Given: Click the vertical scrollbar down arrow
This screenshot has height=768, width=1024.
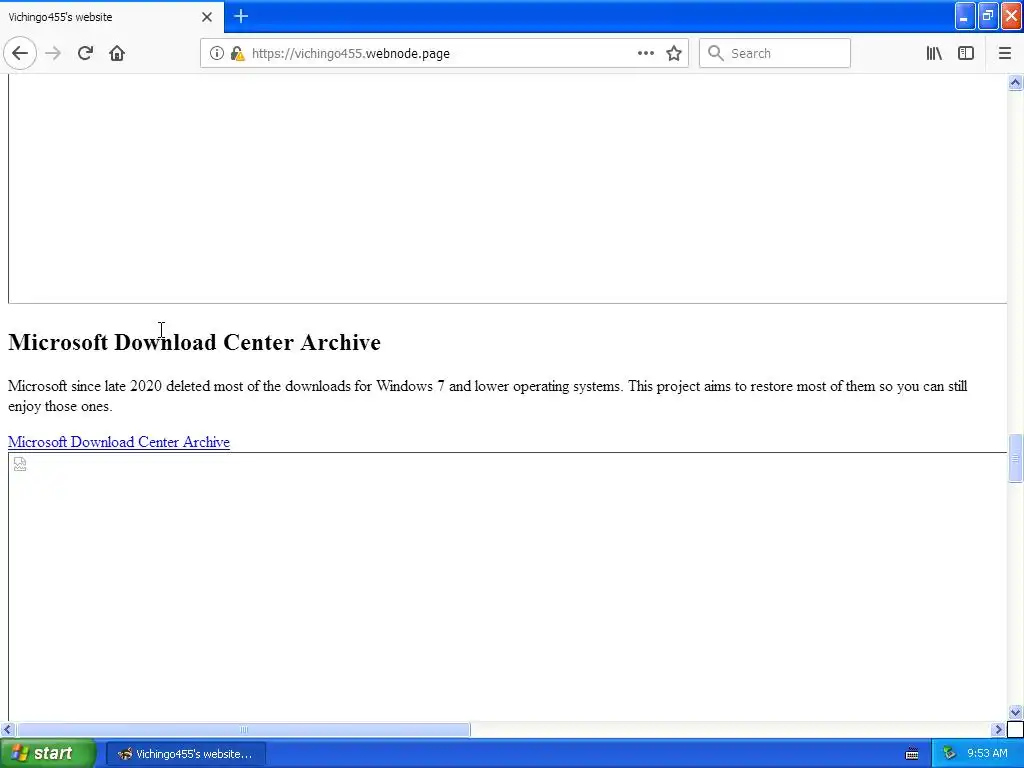Looking at the screenshot, I should [x=1016, y=712].
